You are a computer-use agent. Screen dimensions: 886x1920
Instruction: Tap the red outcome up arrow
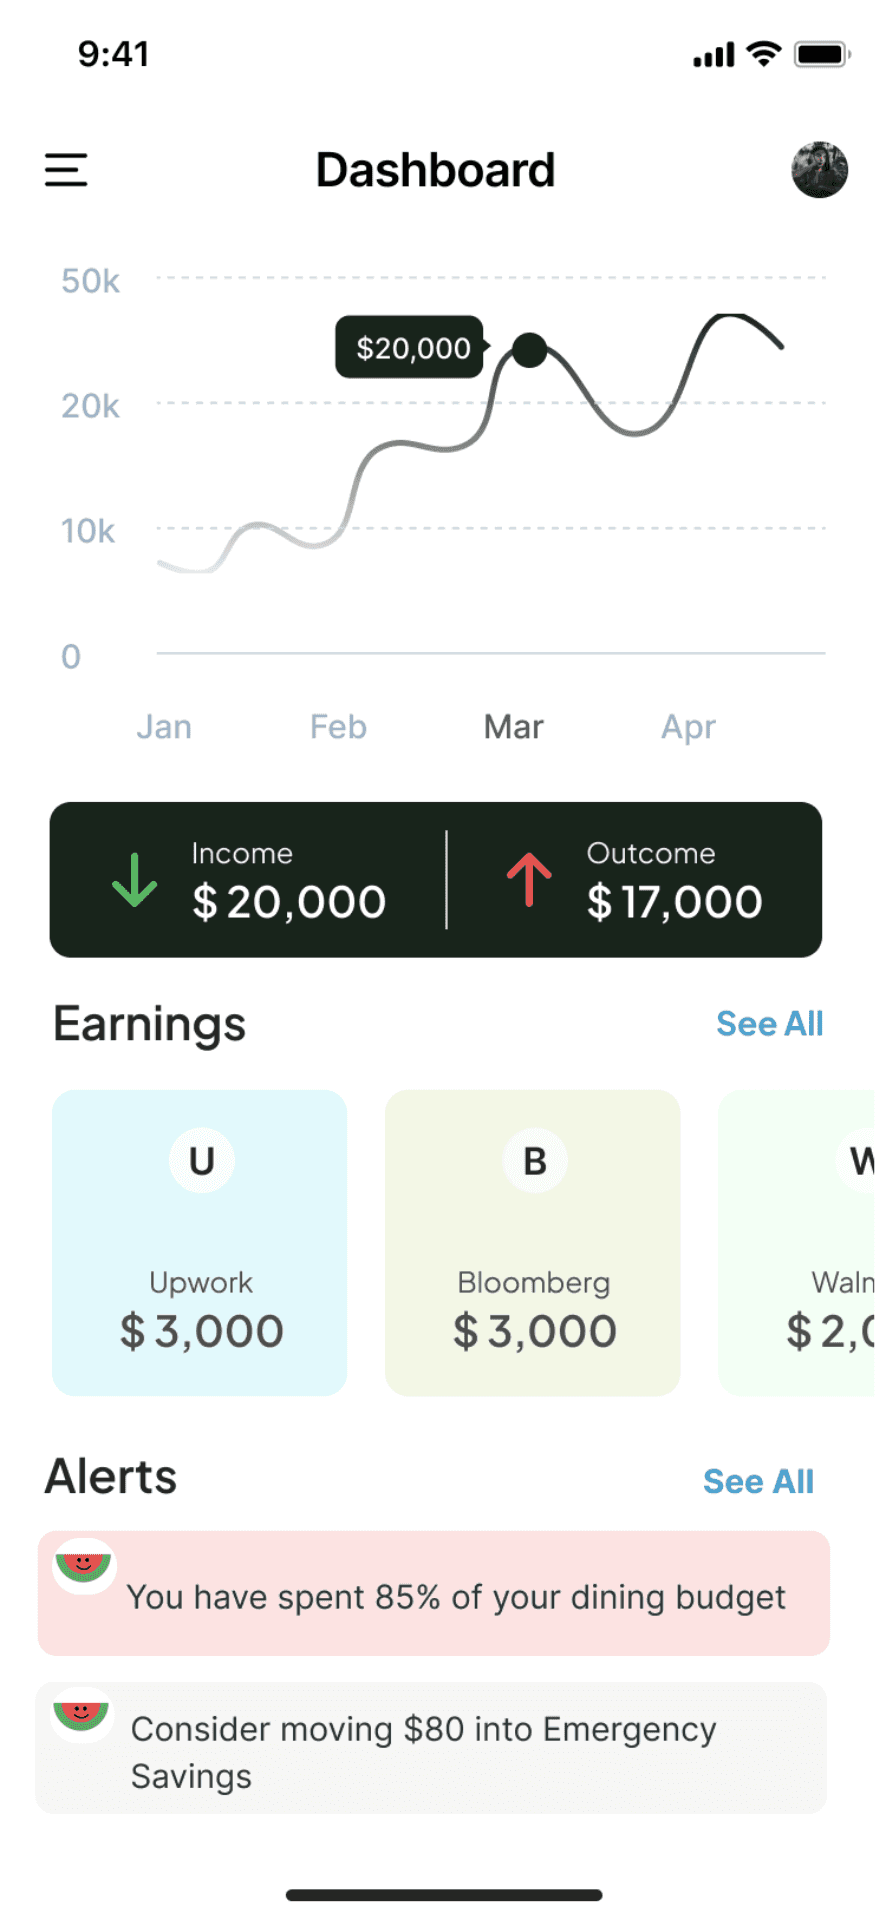click(x=529, y=880)
